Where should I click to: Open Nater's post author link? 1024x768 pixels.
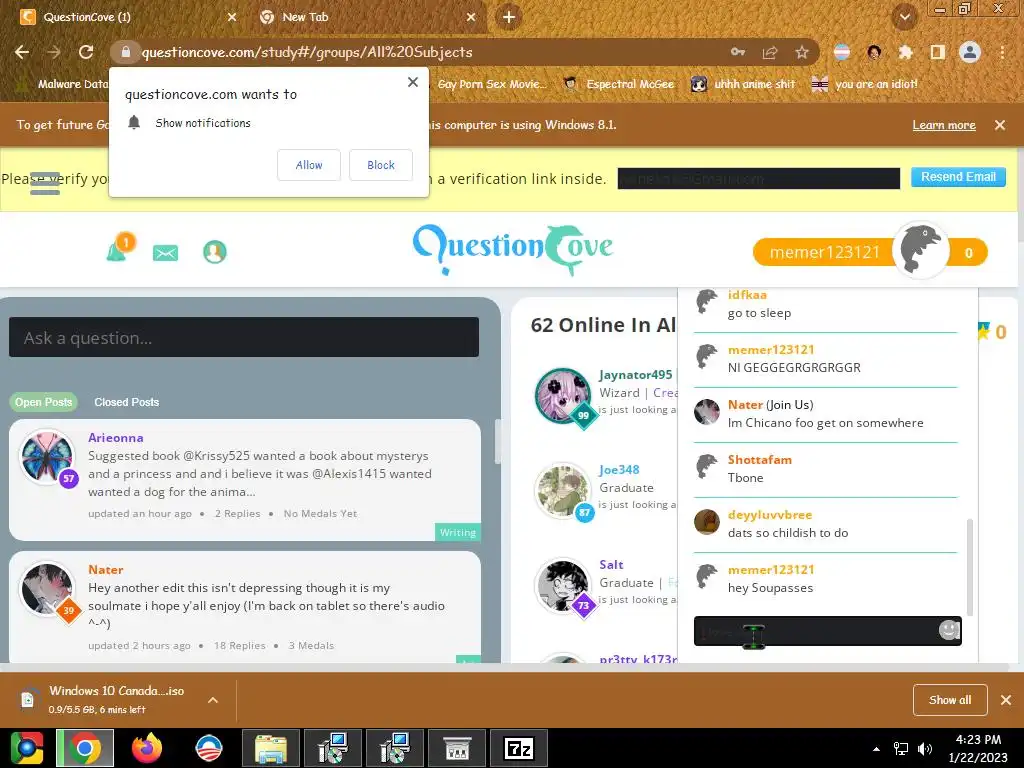click(x=106, y=569)
